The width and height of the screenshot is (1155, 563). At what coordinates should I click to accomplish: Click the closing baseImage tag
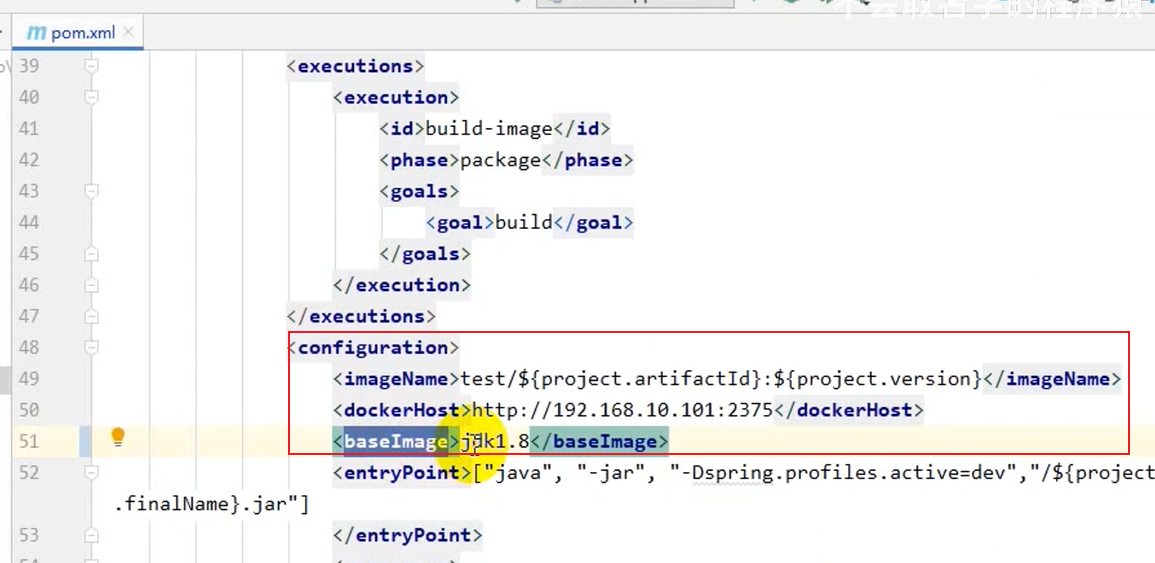[599, 441]
